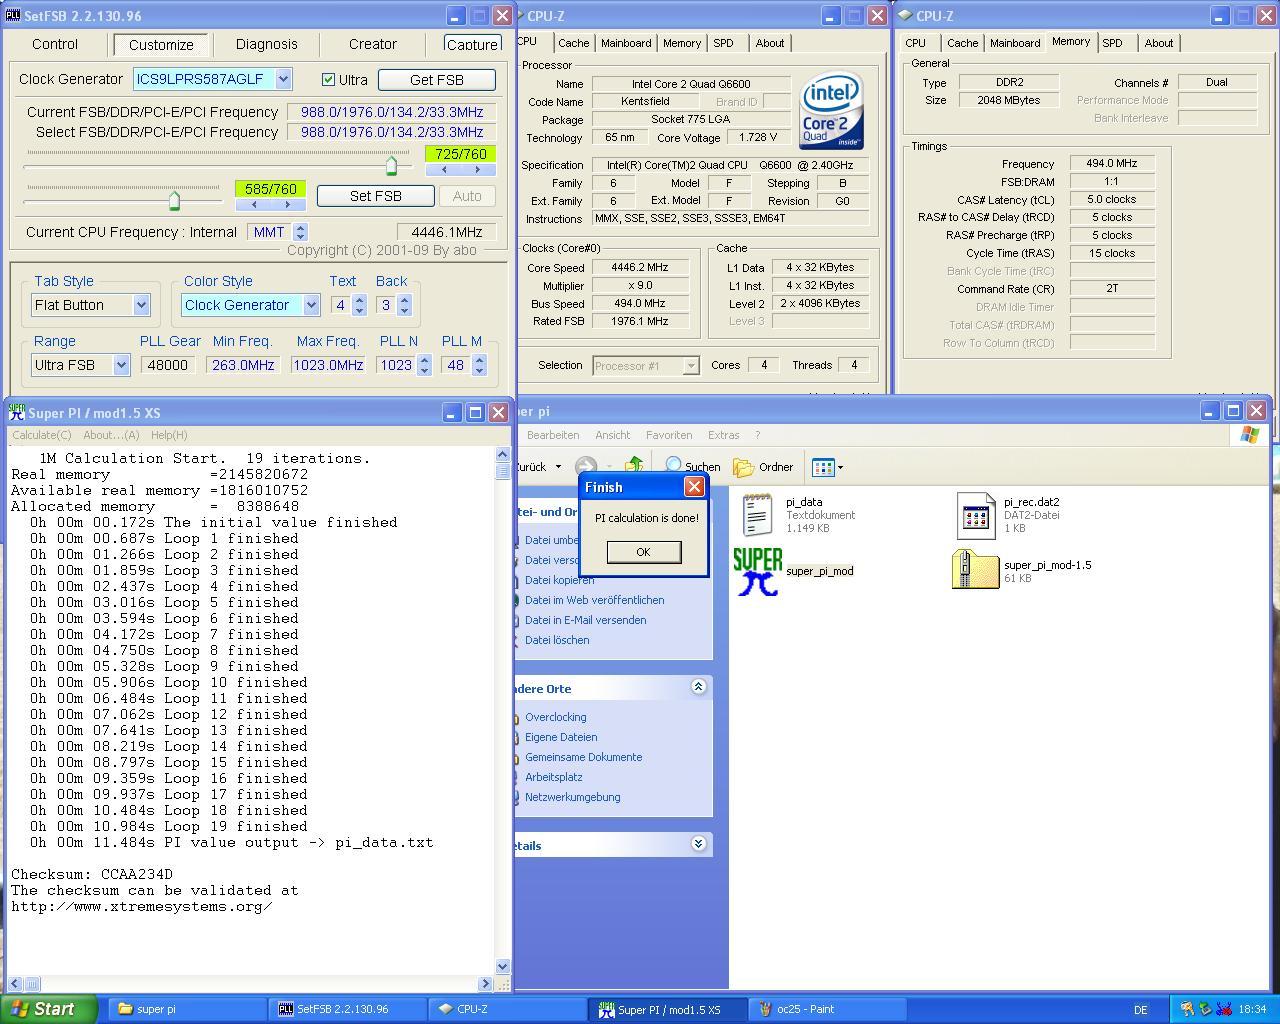This screenshot has height=1024, width=1280.
Task: Click the lower 585/760 slider thumb
Action: 174,201
